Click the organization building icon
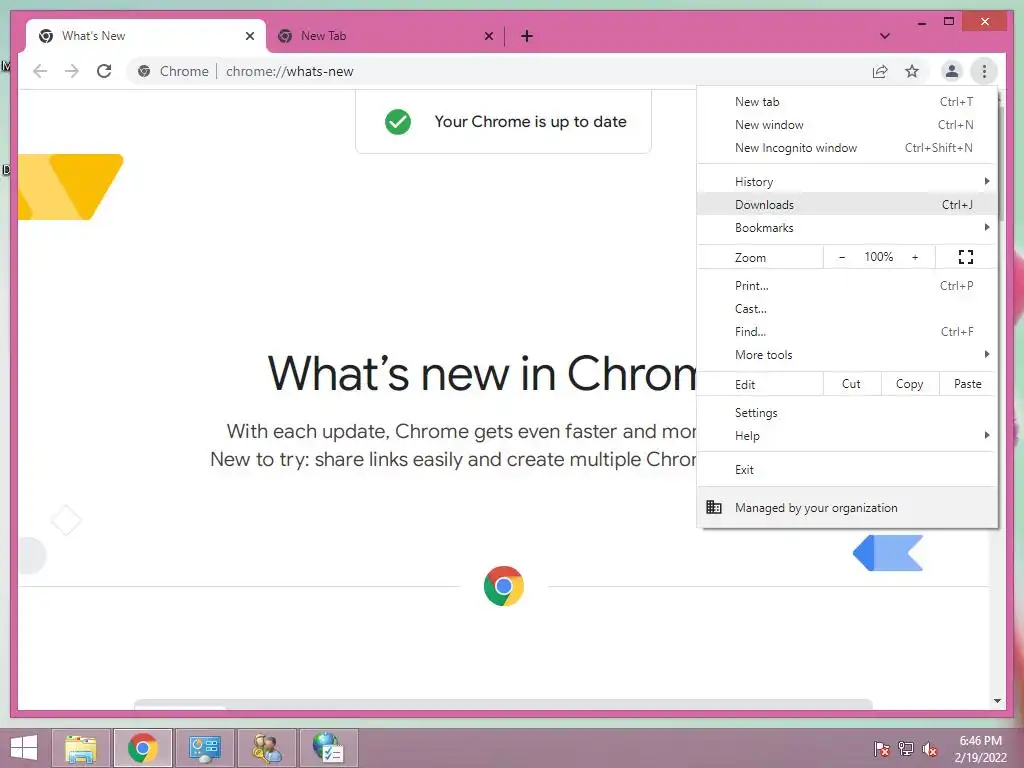Image resolution: width=1024 pixels, height=768 pixels. (714, 507)
